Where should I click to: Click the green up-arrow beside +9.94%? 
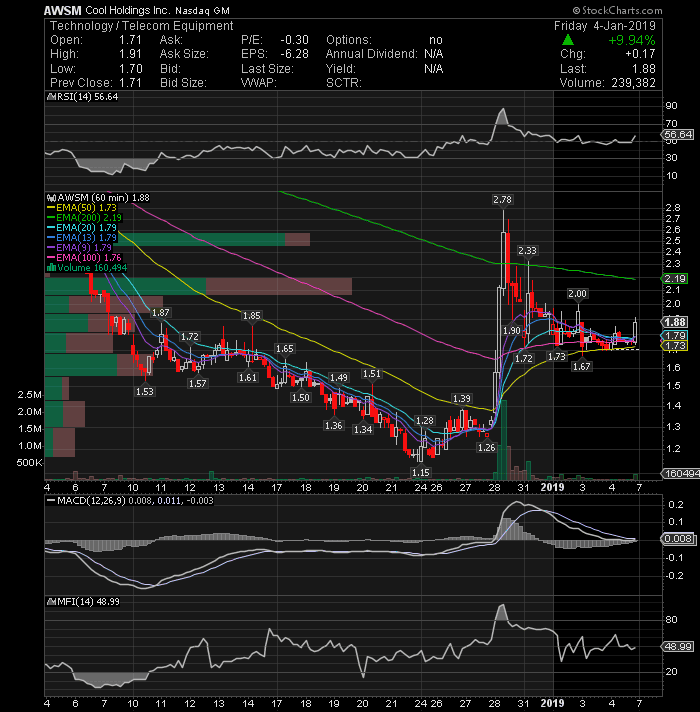[567, 40]
